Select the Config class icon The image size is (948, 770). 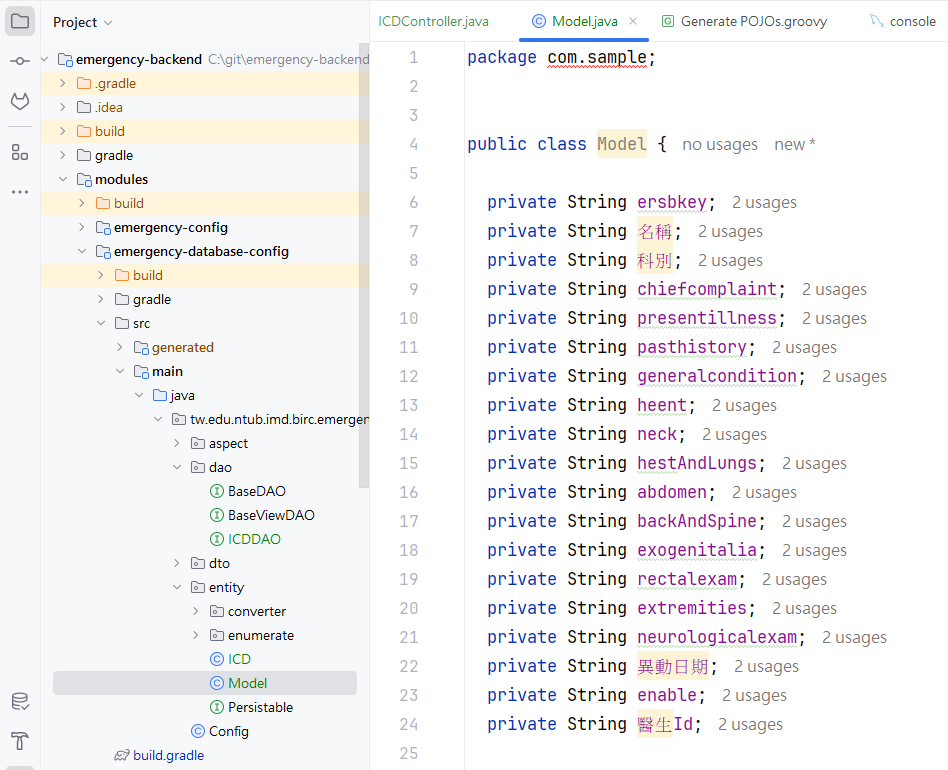[x=198, y=731]
